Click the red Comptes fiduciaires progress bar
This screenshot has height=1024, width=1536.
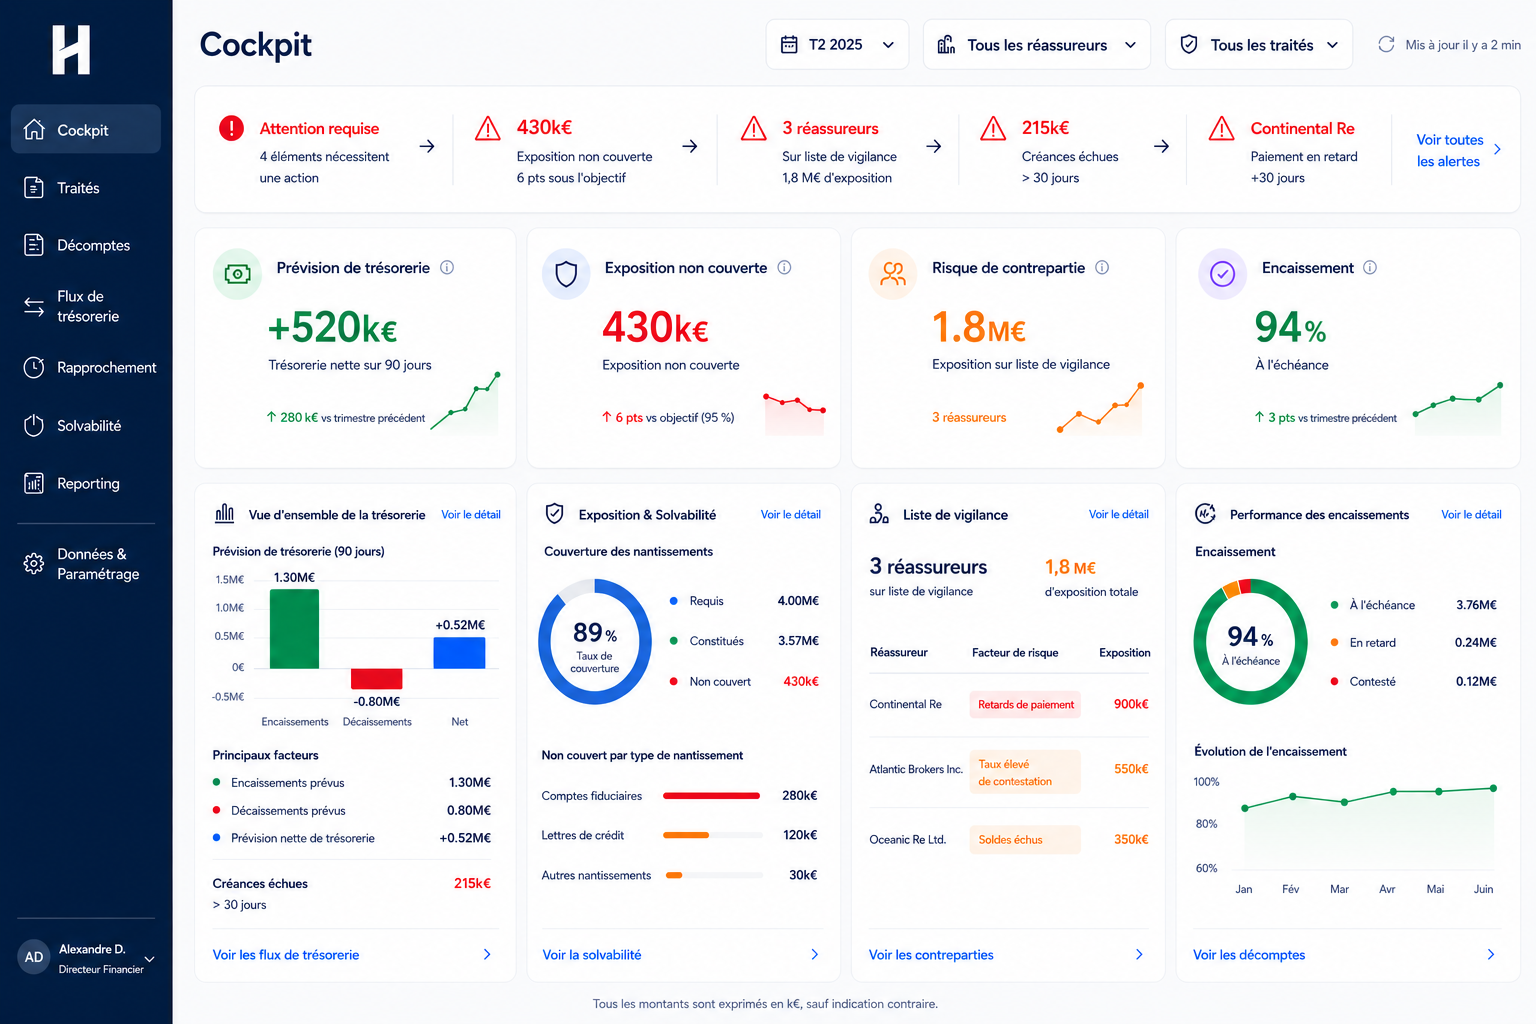coord(711,796)
